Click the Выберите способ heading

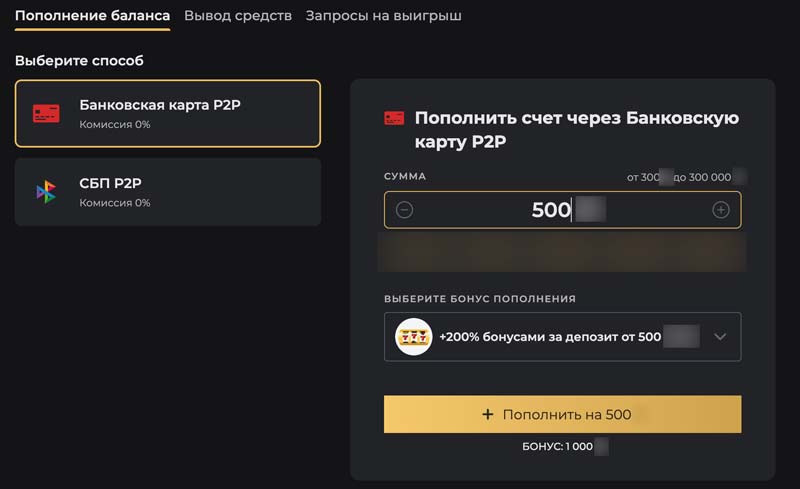[79, 61]
